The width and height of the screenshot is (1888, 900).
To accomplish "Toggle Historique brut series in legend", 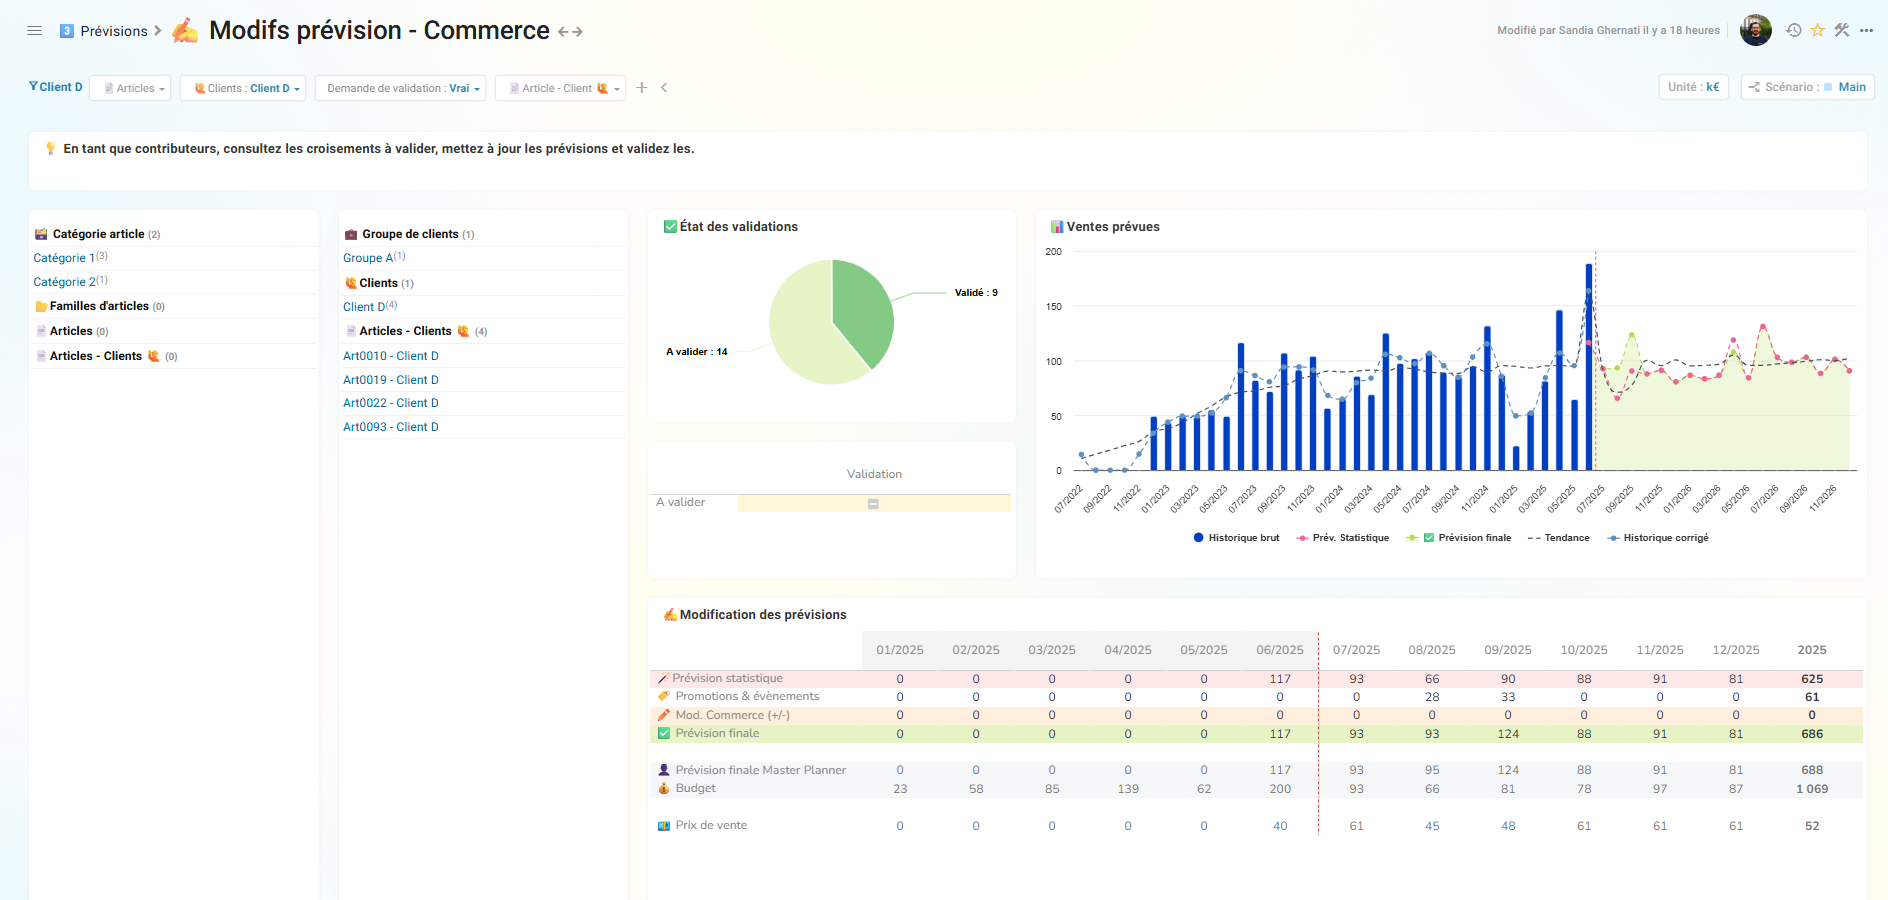I will [1236, 538].
